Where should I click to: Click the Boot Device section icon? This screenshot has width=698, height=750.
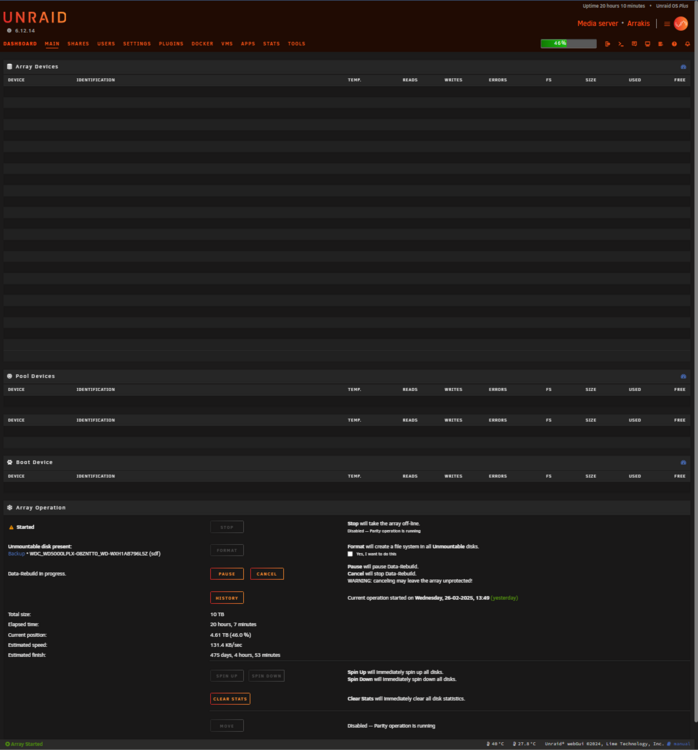point(10,462)
